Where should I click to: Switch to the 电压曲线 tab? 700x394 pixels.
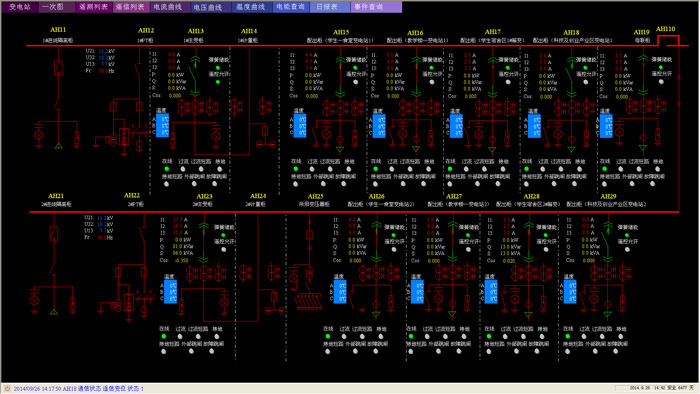coord(208,7)
